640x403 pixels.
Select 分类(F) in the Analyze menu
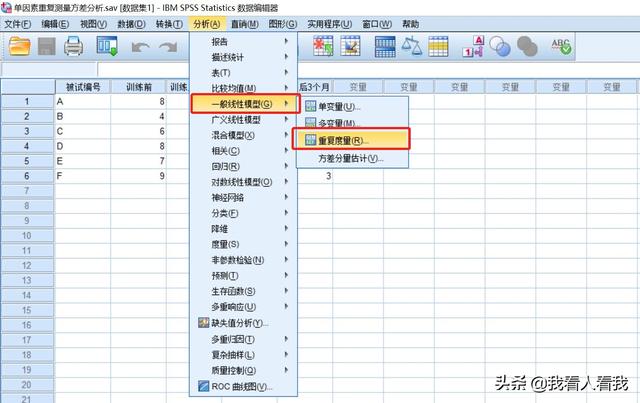[244, 213]
